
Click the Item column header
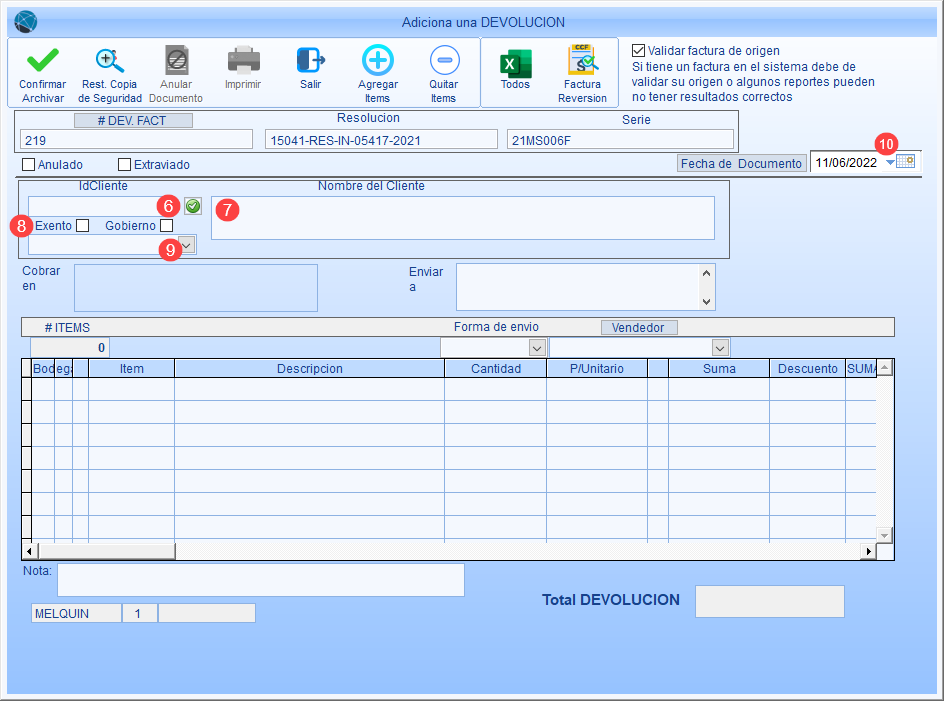click(x=131, y=369)
